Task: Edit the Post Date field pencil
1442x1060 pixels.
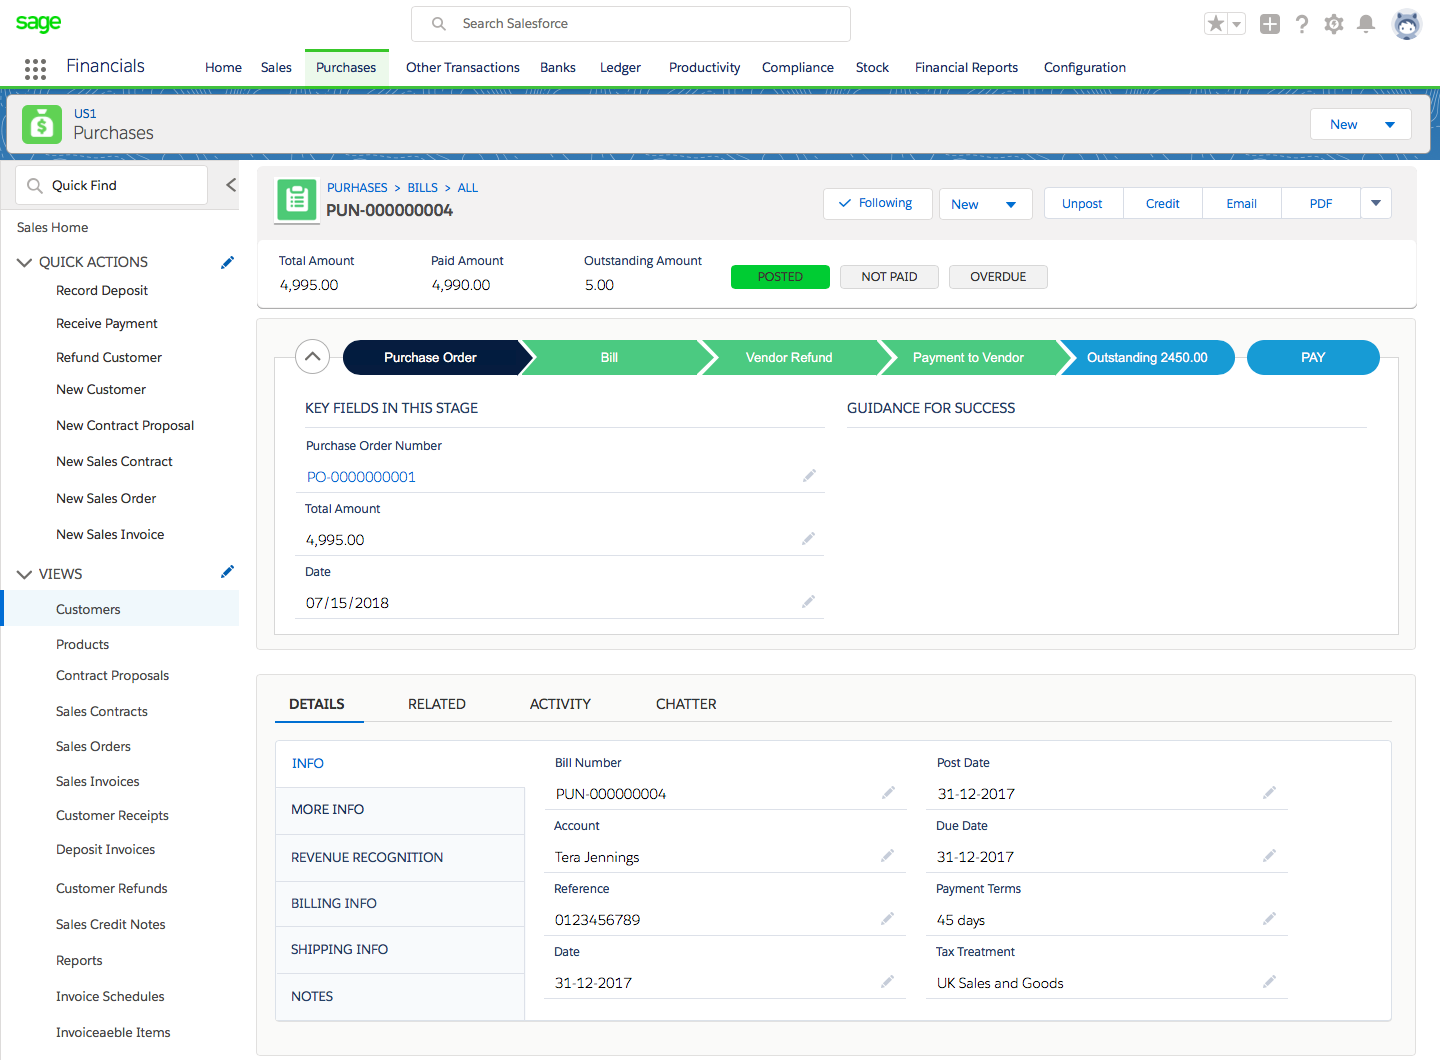Action: [x=1269, y=793]
